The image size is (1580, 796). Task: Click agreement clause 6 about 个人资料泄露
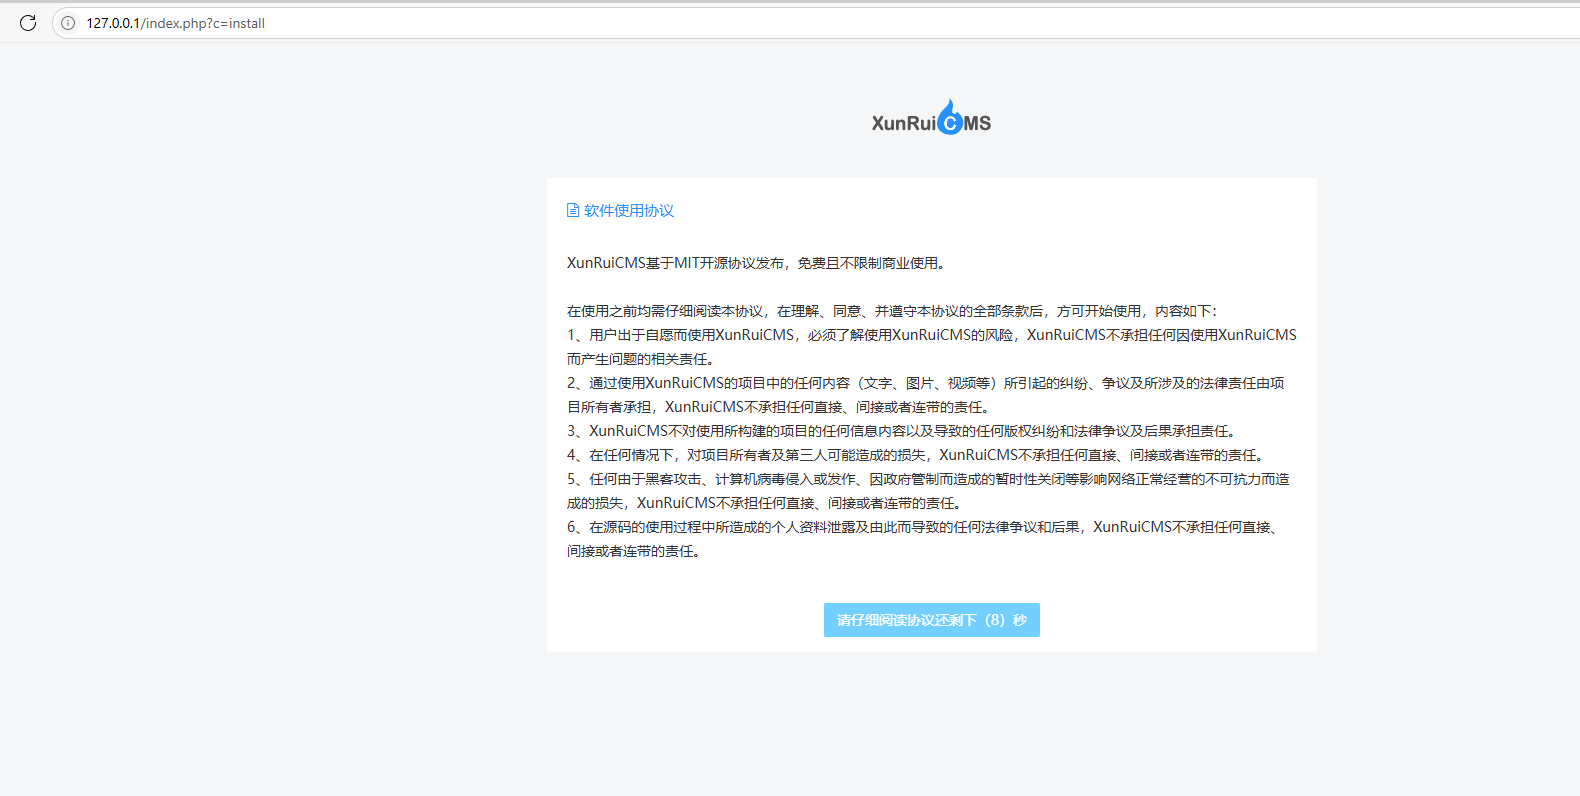click(x=925, y=539)
